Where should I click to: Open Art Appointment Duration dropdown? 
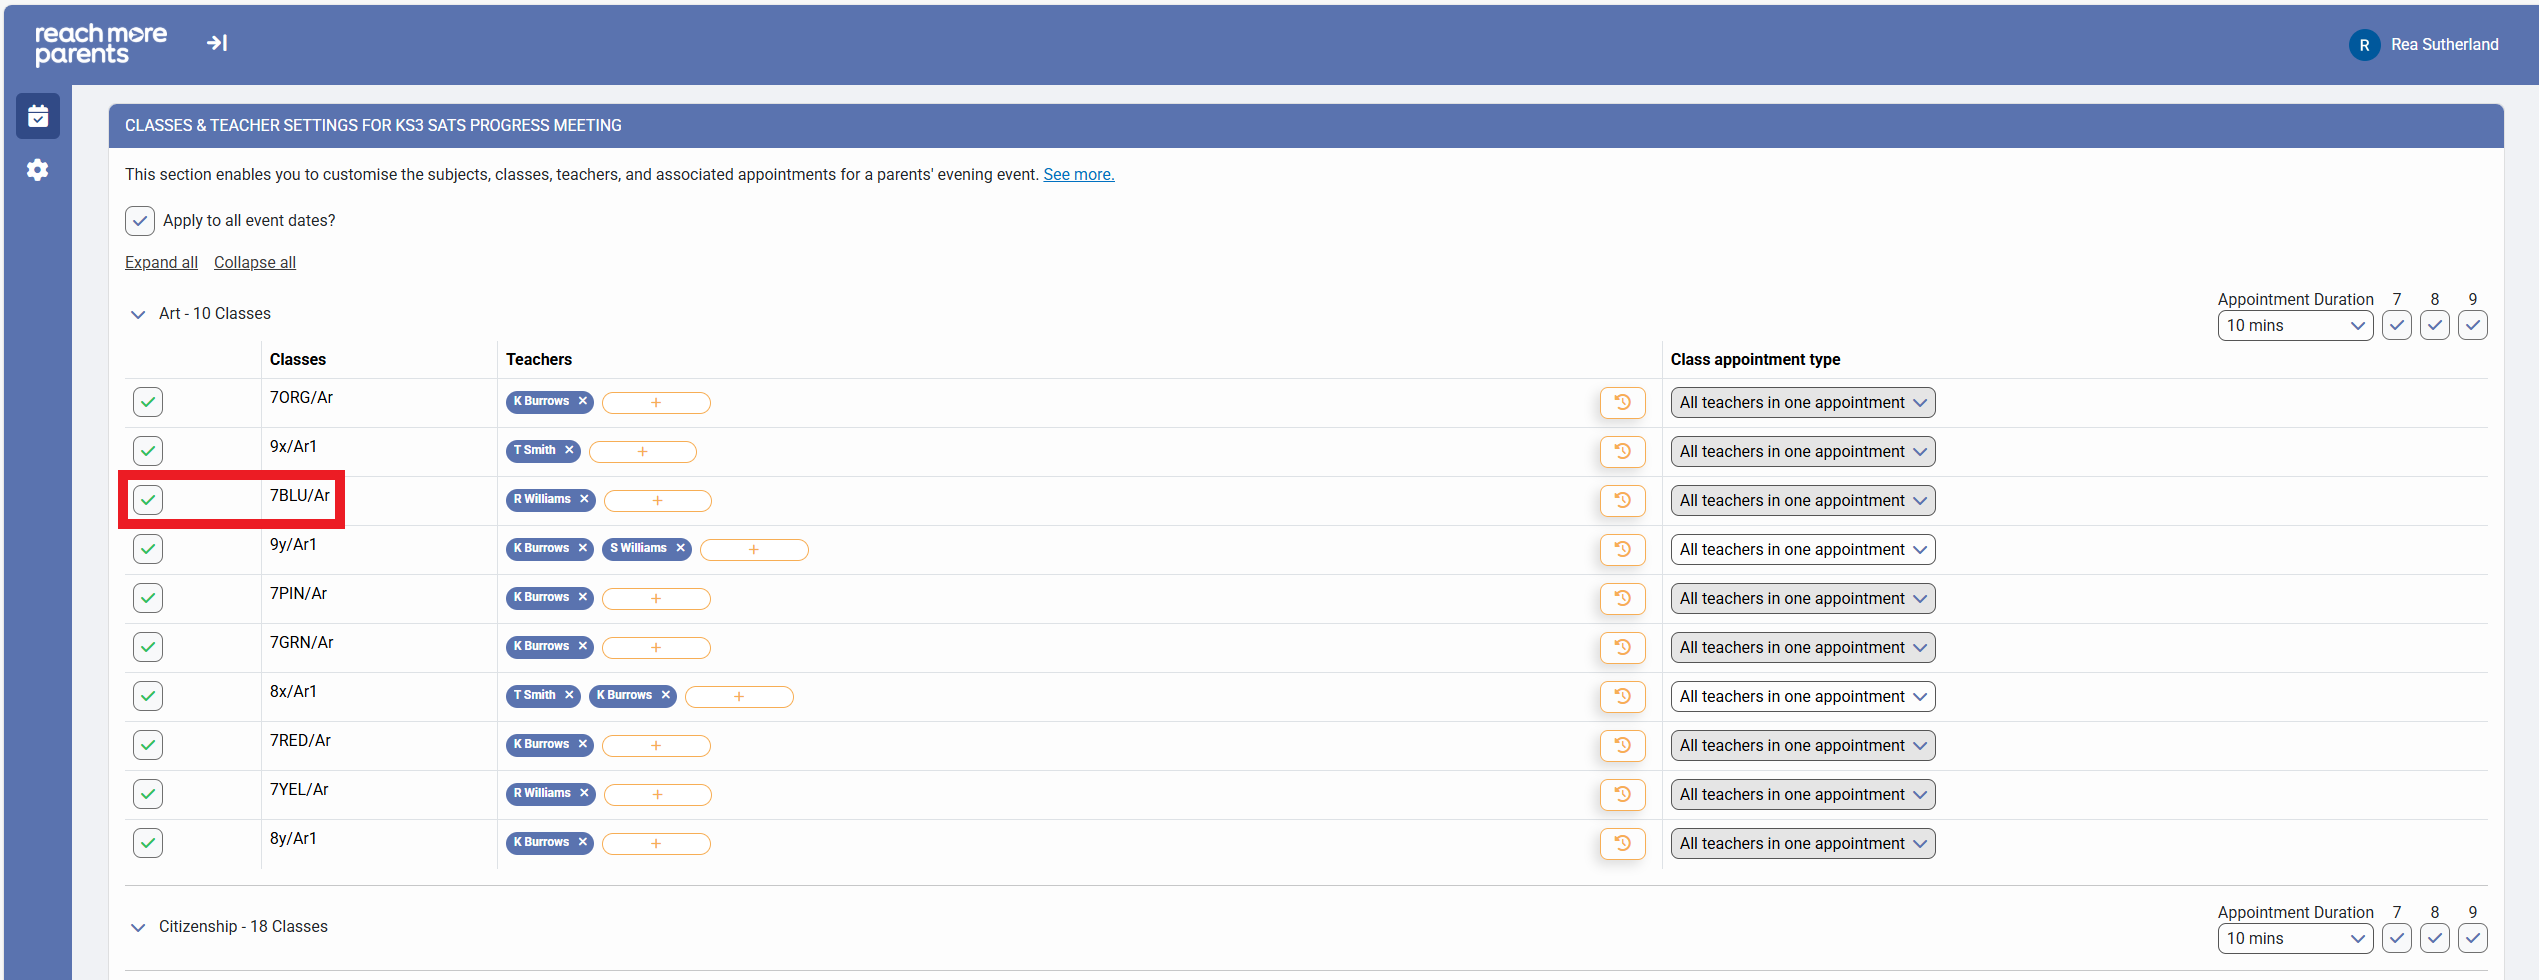[x=2294, y=325]
